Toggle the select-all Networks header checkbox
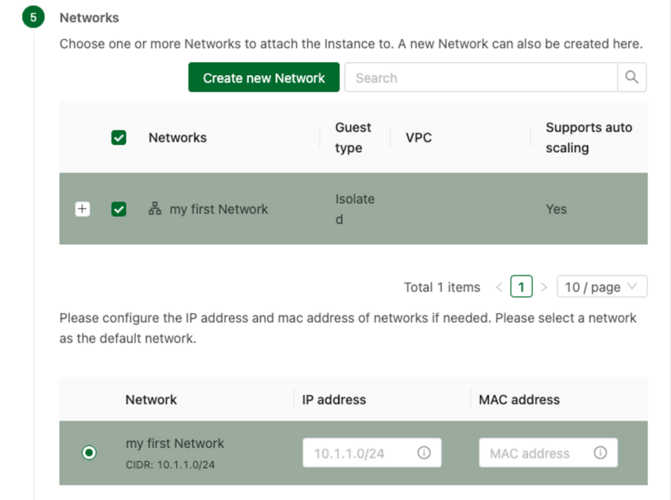 coord(119,137)
